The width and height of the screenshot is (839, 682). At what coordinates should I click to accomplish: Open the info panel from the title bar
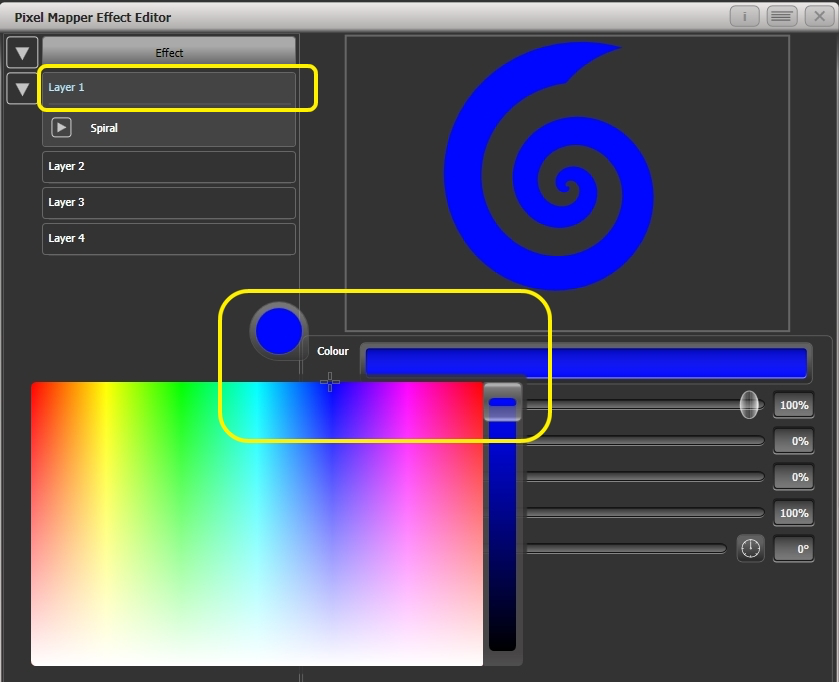(x=744, y=16)
